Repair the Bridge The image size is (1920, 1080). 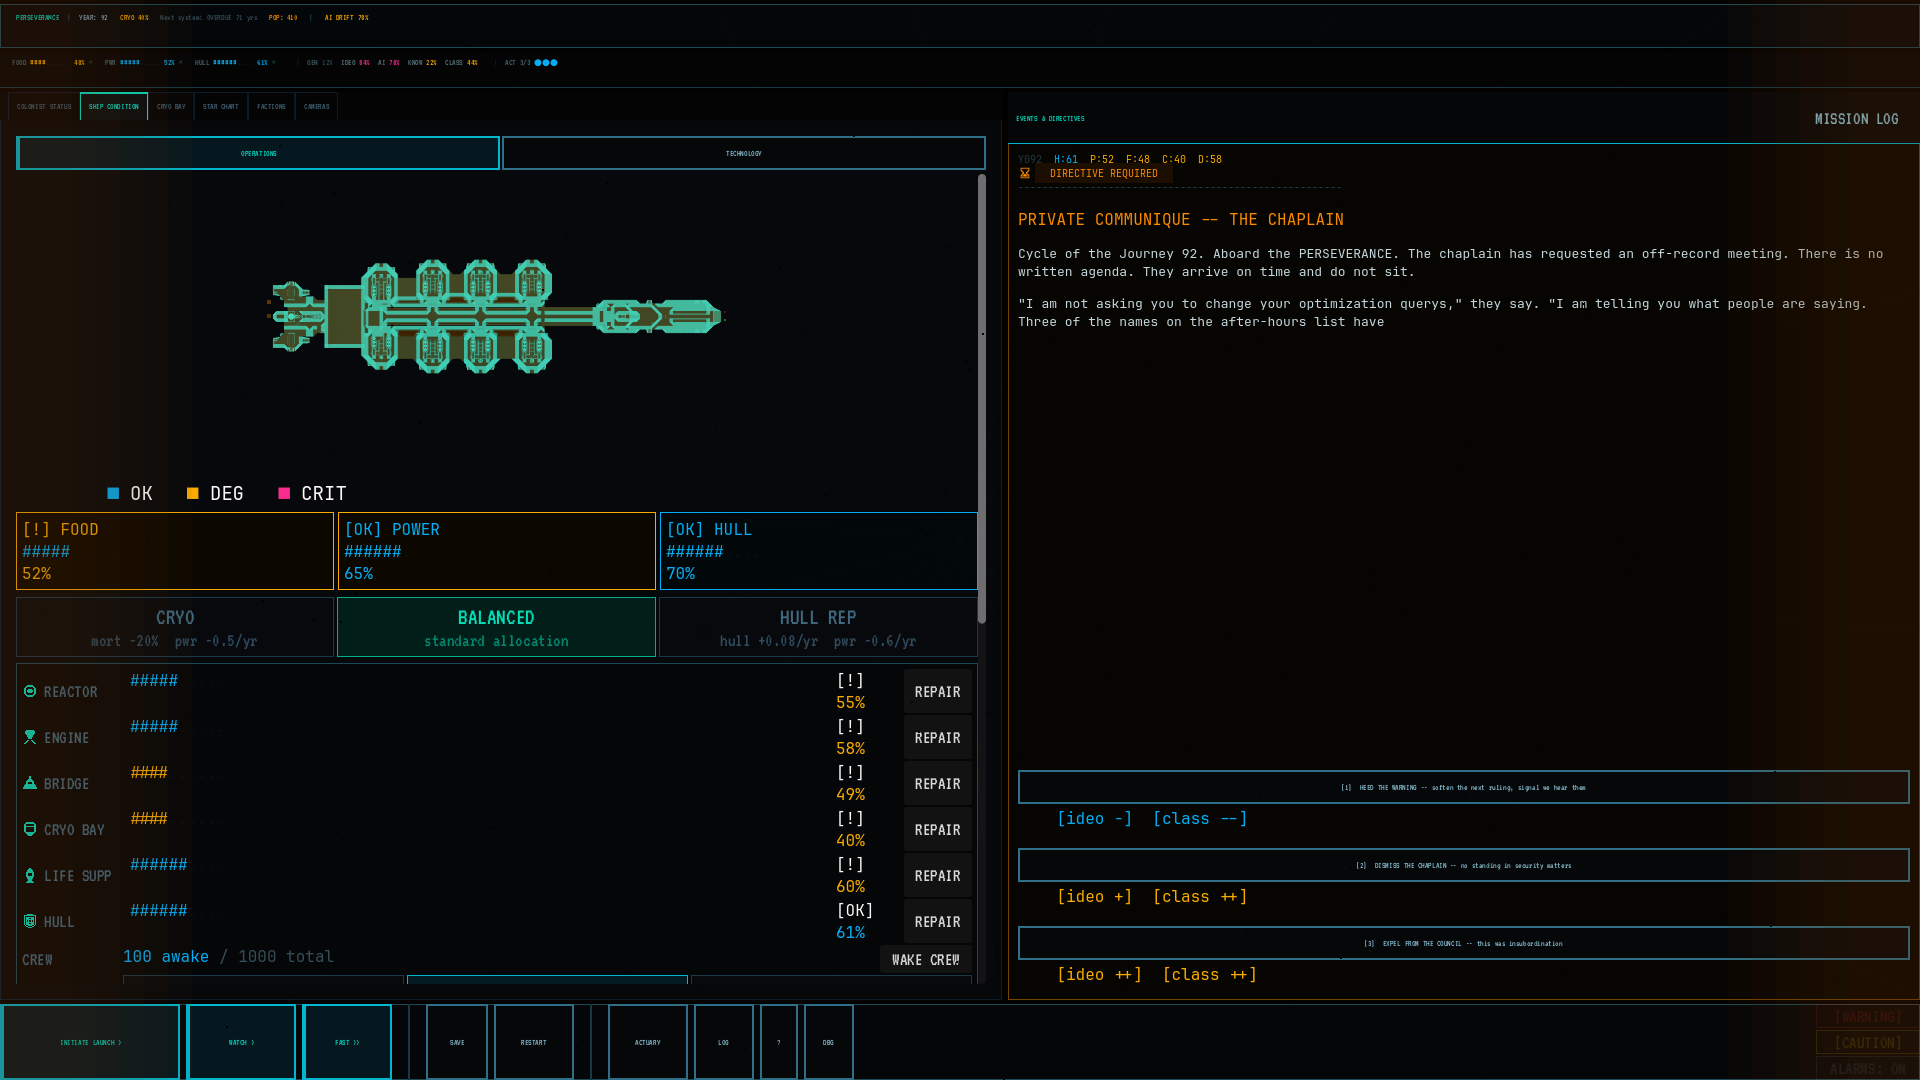point(937,783)
